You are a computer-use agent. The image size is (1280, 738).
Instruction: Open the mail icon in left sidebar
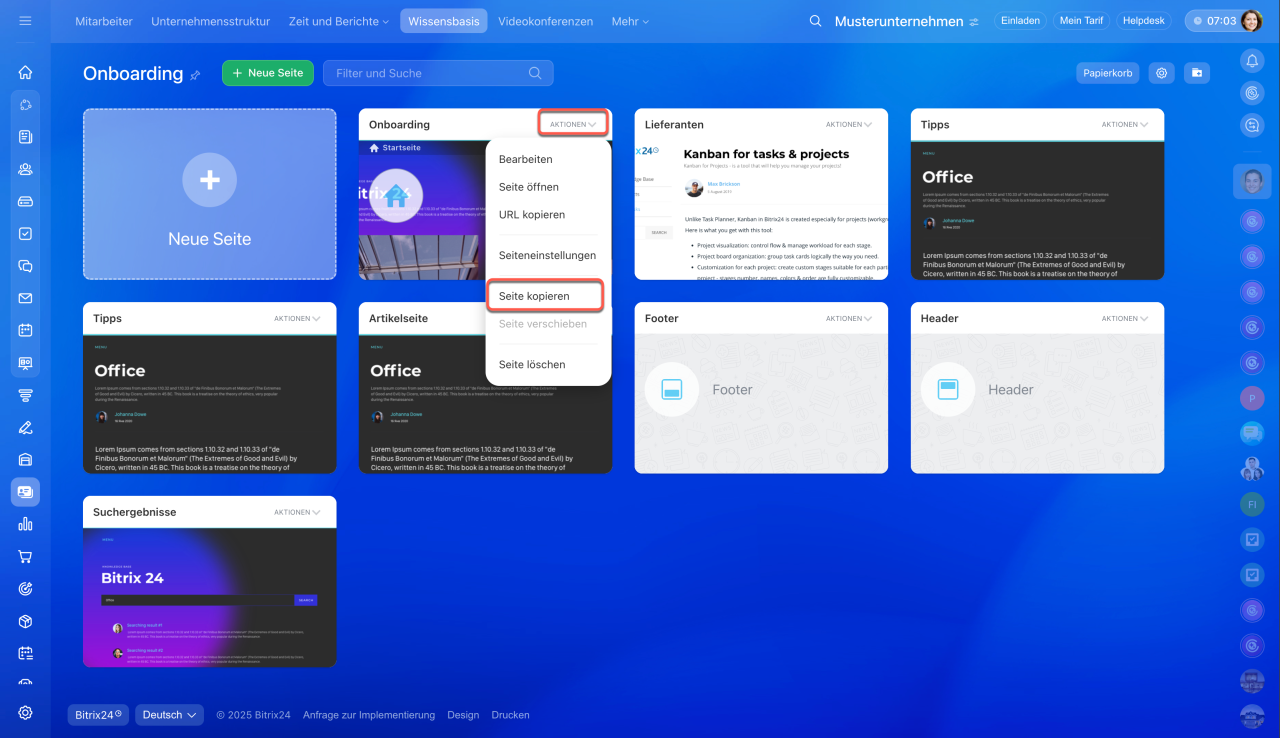coord(25,298)
